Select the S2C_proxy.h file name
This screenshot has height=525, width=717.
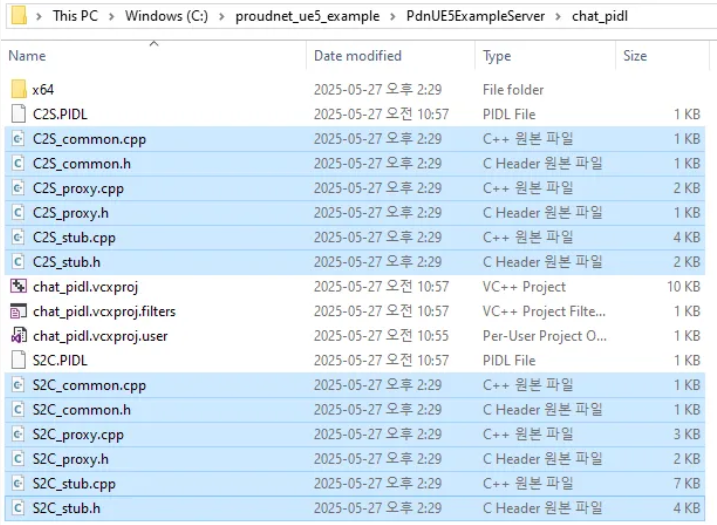point(70,459)
